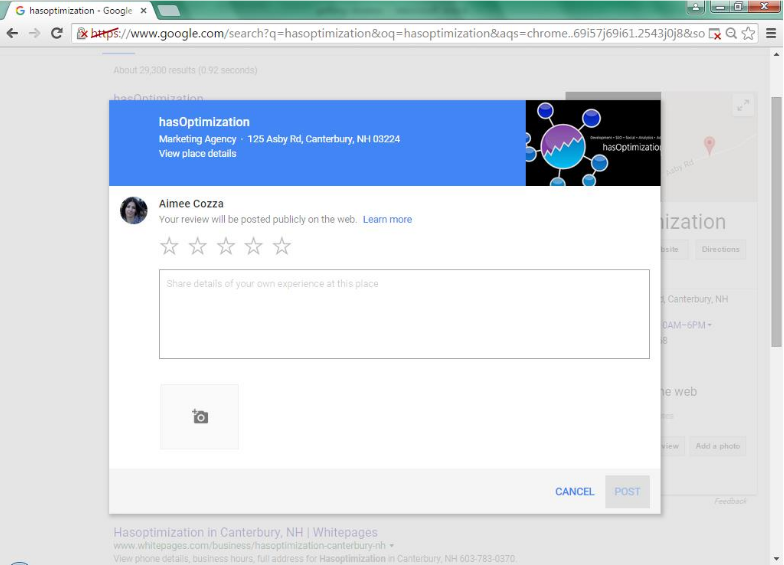Viewport: 784px width, 565px height.
Task: Click the broken HTTPS security icon
Action: click(x=82, y=34)
